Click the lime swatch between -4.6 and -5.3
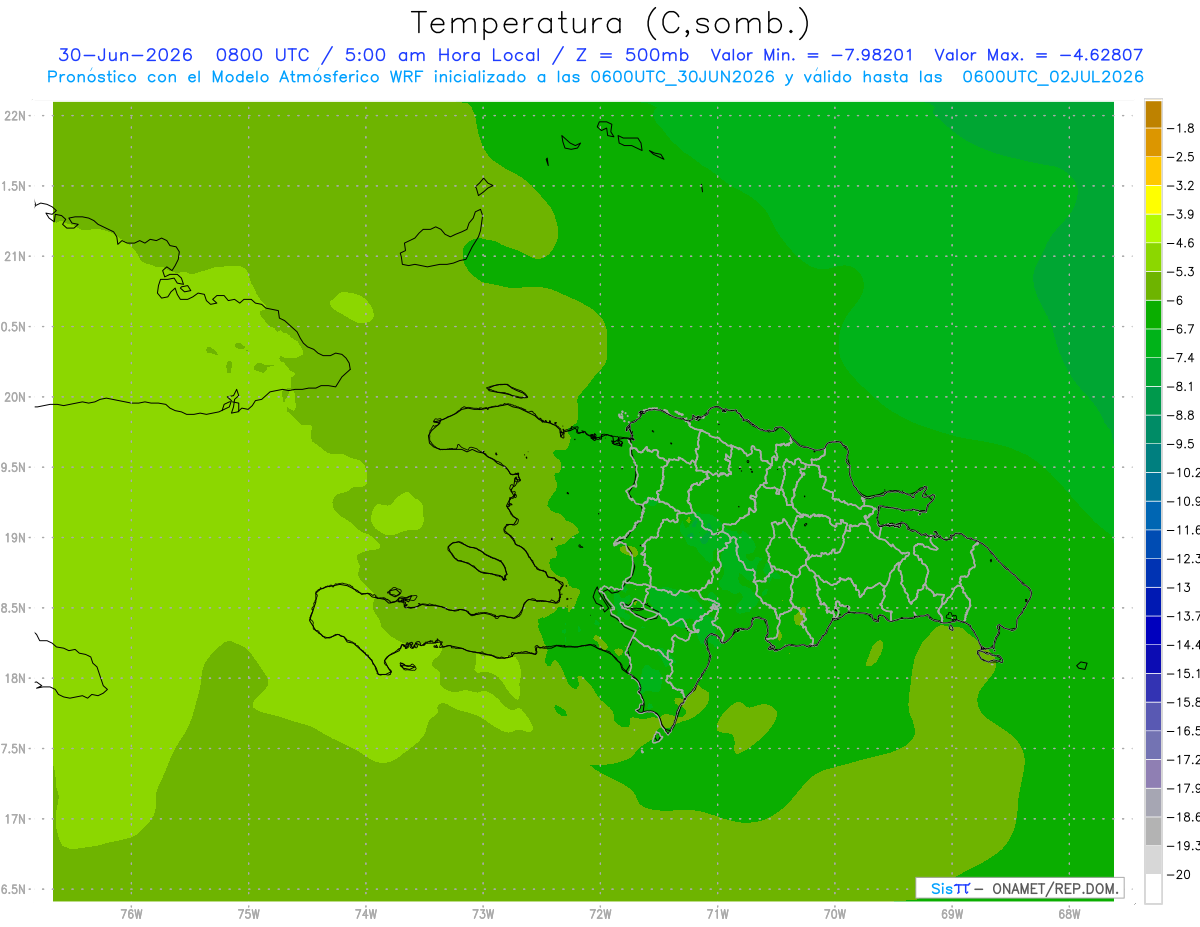The image size is (1200, 927). (1153, 257)
